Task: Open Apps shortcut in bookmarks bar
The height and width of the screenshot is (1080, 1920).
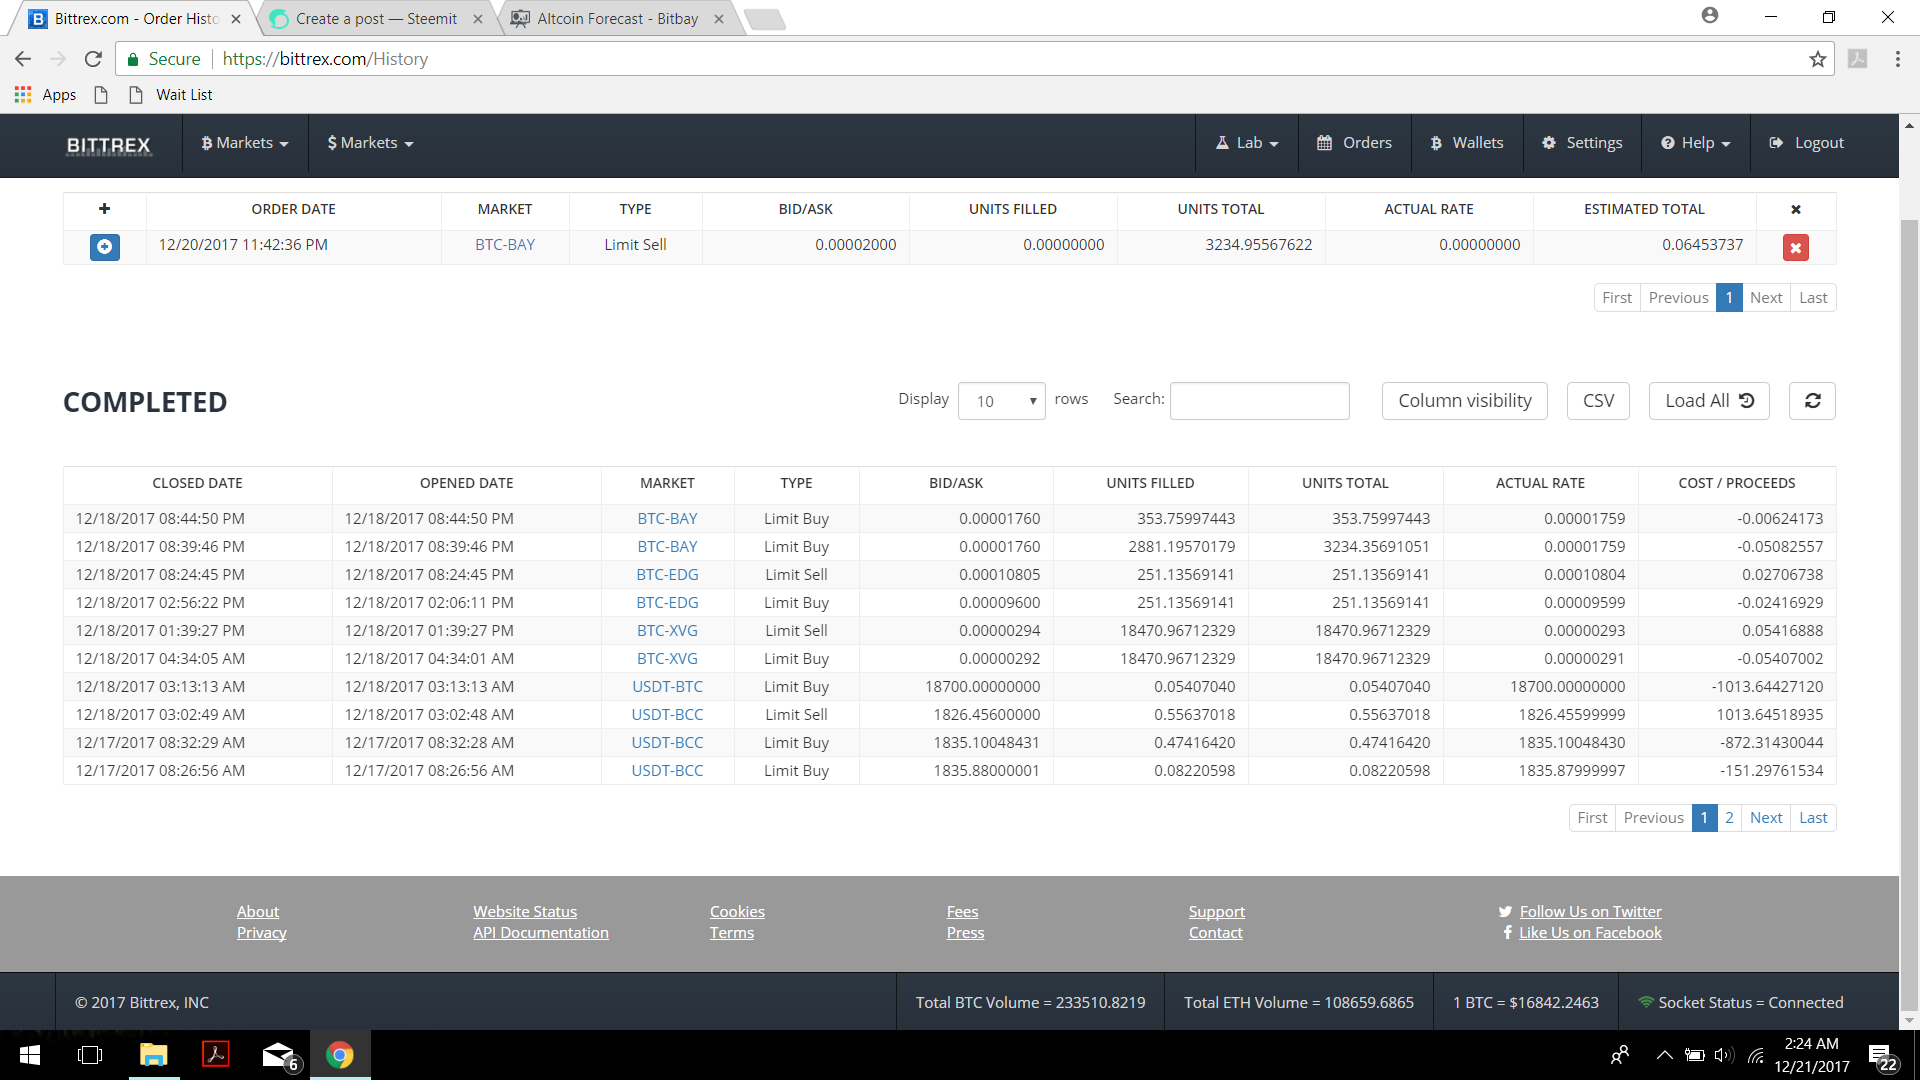Action: click(x=45, y=95)
